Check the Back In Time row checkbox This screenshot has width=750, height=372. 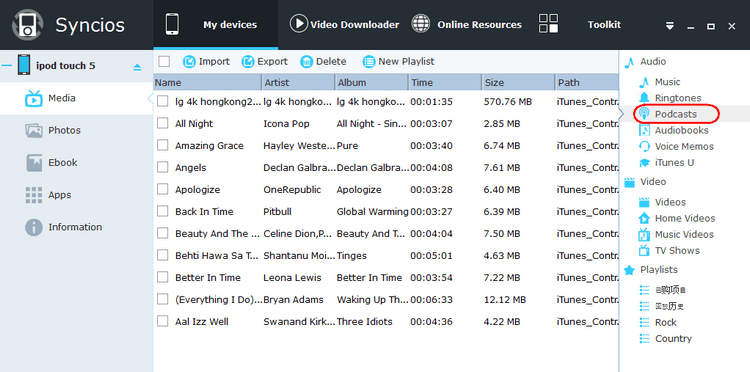[163, 211]
